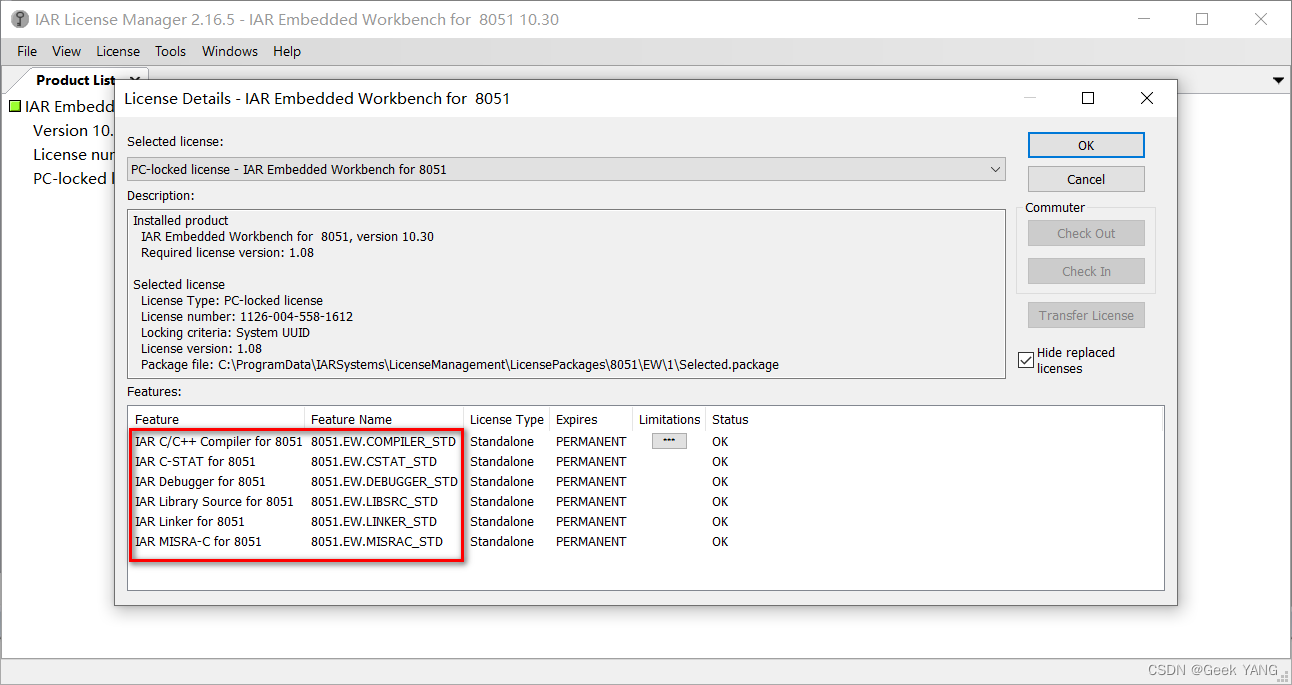Maximize the IAR License Manager main window
The image size is (1292, 685).
point(1202,19)
